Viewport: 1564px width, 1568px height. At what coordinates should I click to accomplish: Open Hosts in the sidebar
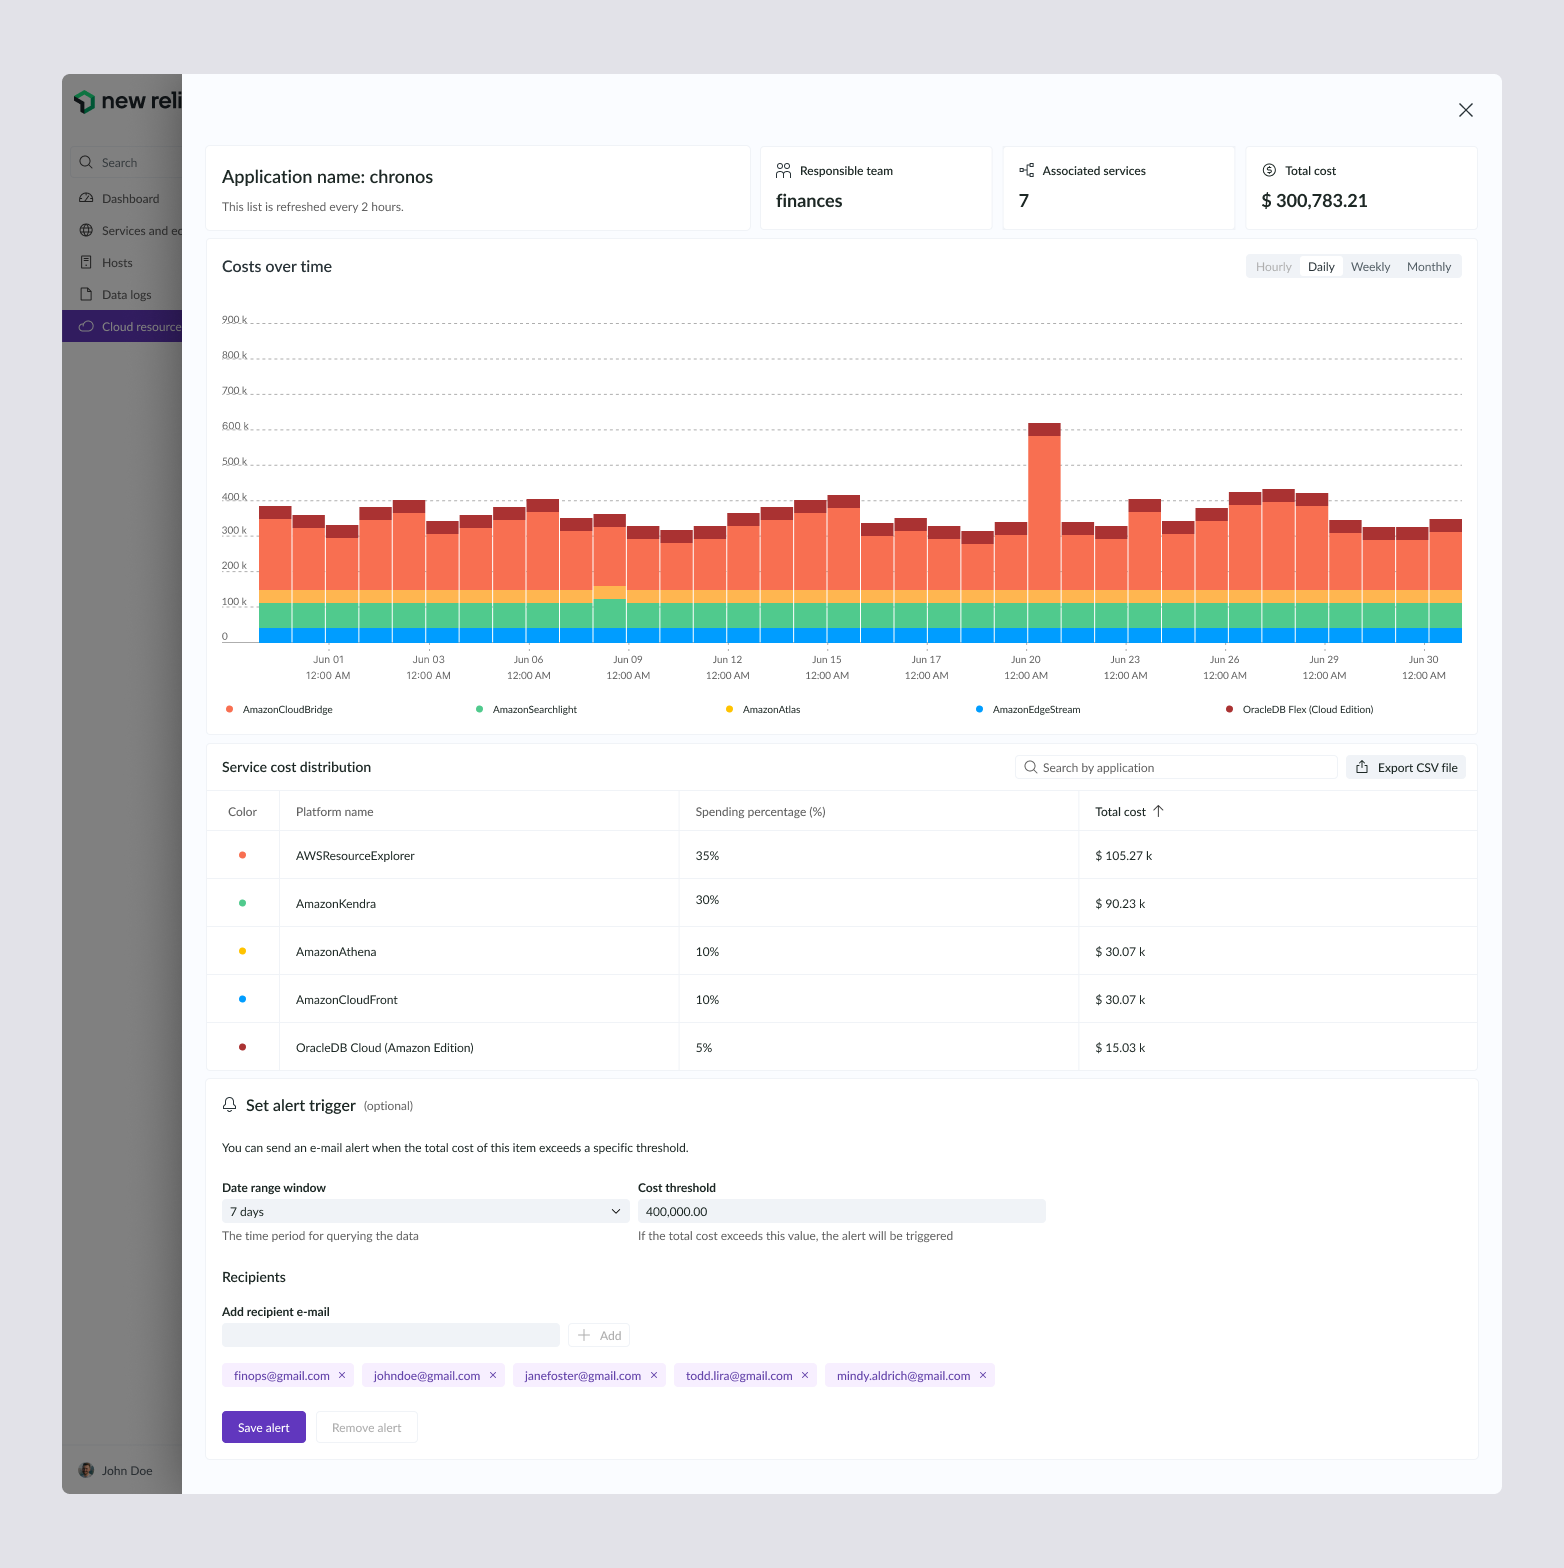[122, 262]
